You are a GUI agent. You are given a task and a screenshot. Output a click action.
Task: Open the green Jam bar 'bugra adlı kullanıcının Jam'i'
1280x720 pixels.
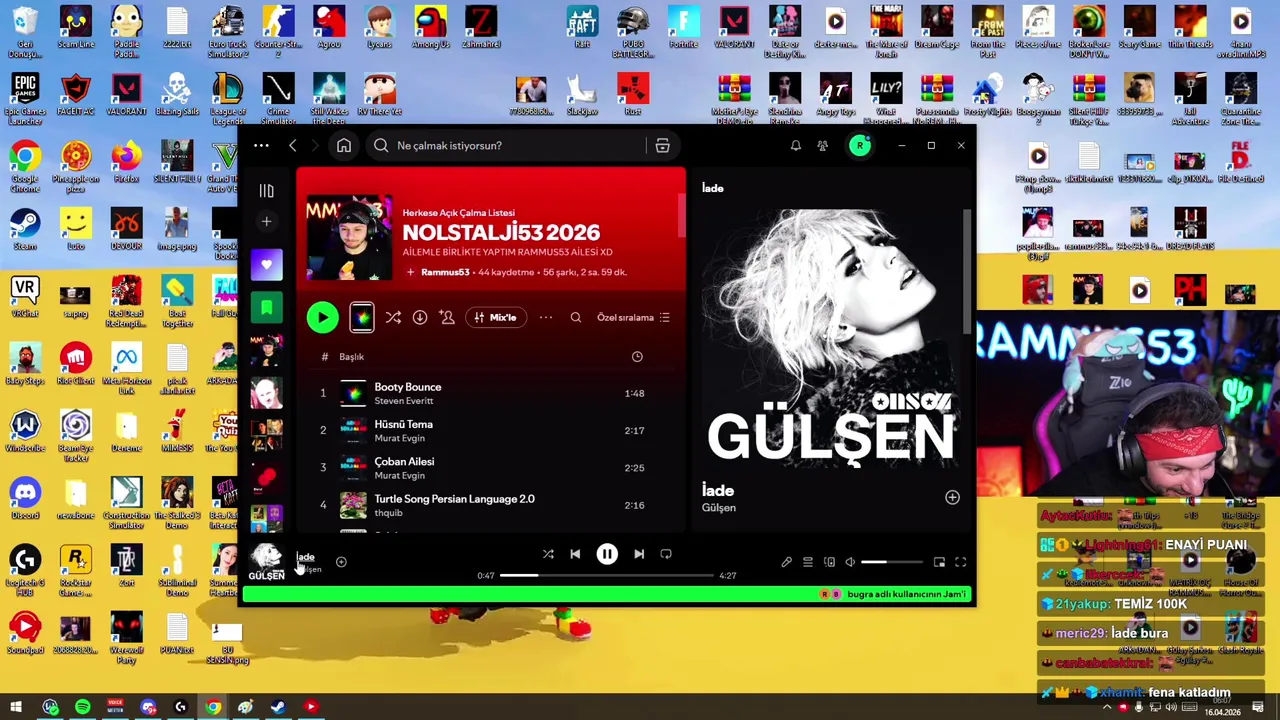(607, 595)
